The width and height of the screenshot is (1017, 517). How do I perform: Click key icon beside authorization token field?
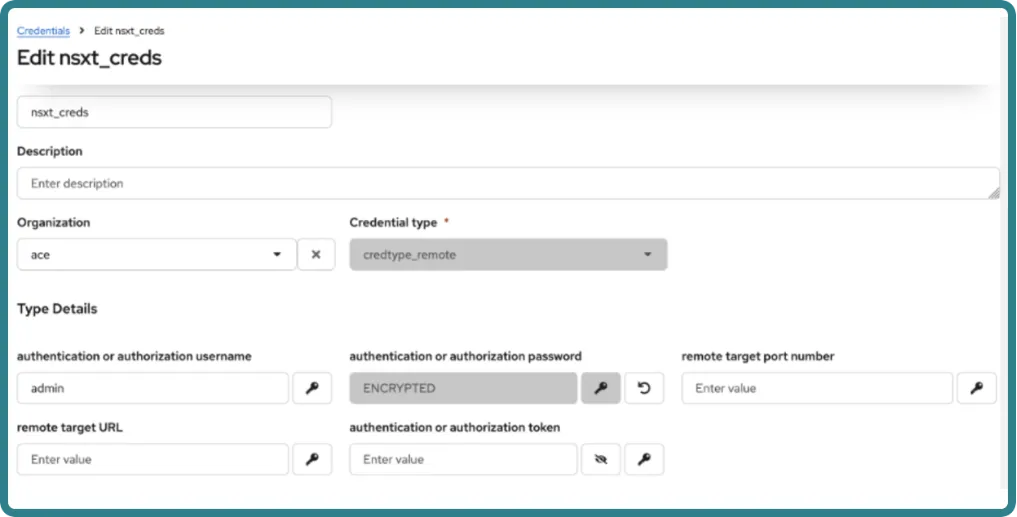[x=644, y=459]
